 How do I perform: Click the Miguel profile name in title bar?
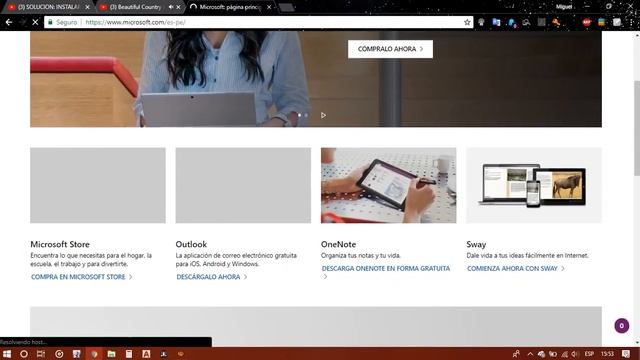point(564,7)
